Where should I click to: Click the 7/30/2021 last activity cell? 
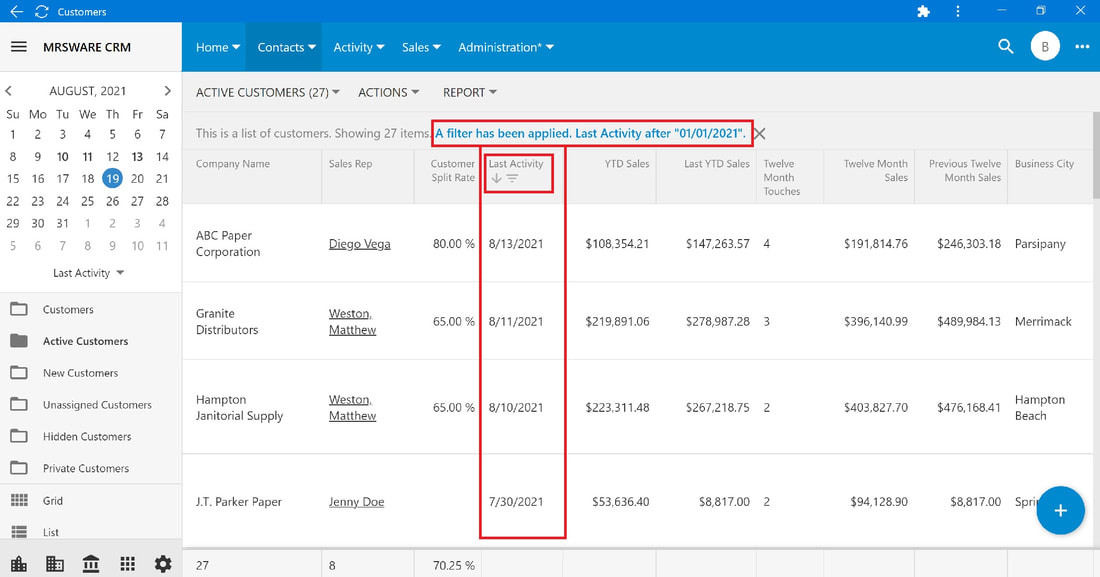516,502
